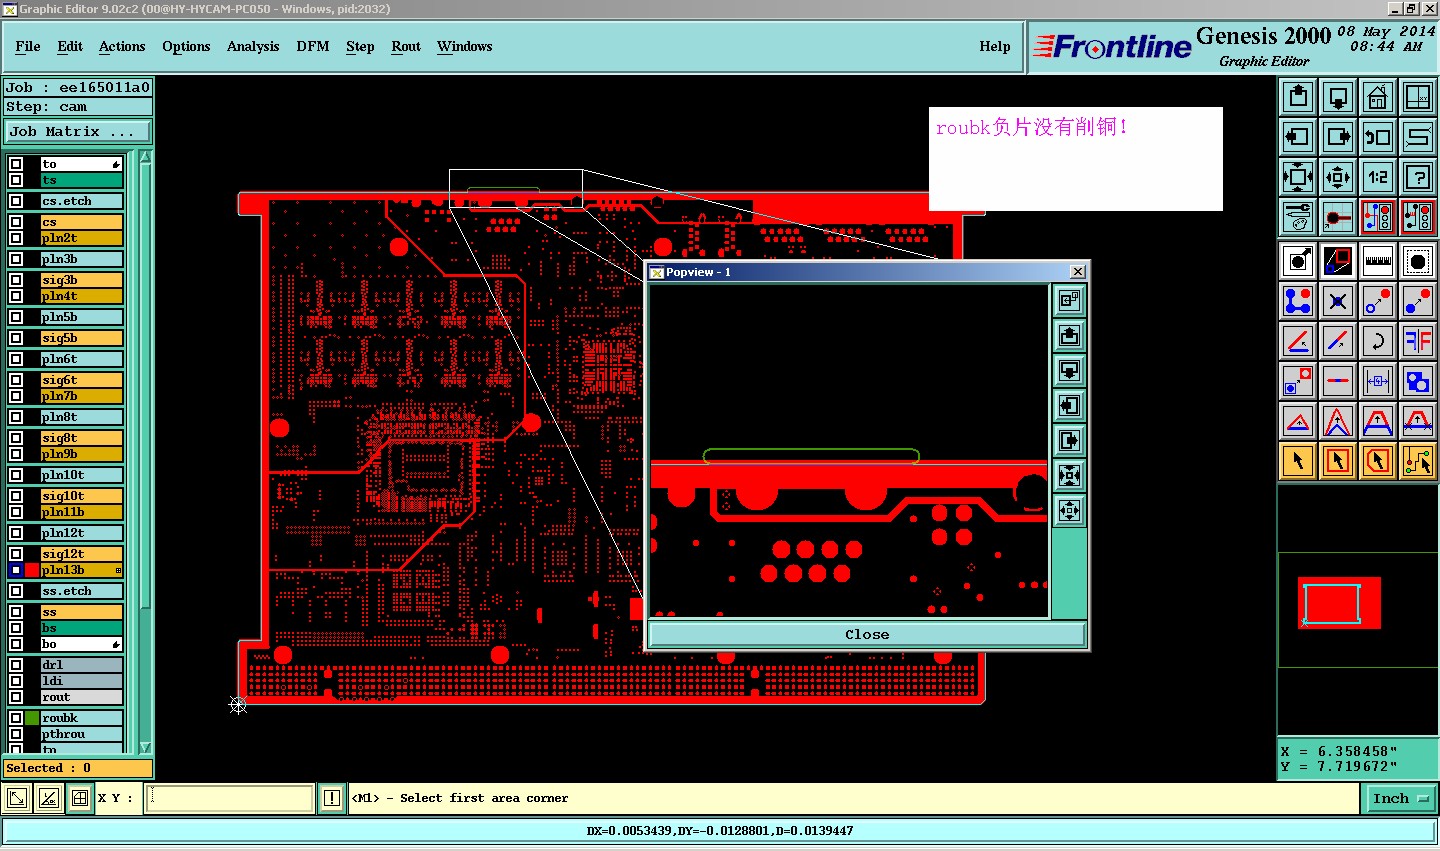This screenshot has width=1440, height=851.
Task: Click the X delete point icon
Action: coord(1338,301)
